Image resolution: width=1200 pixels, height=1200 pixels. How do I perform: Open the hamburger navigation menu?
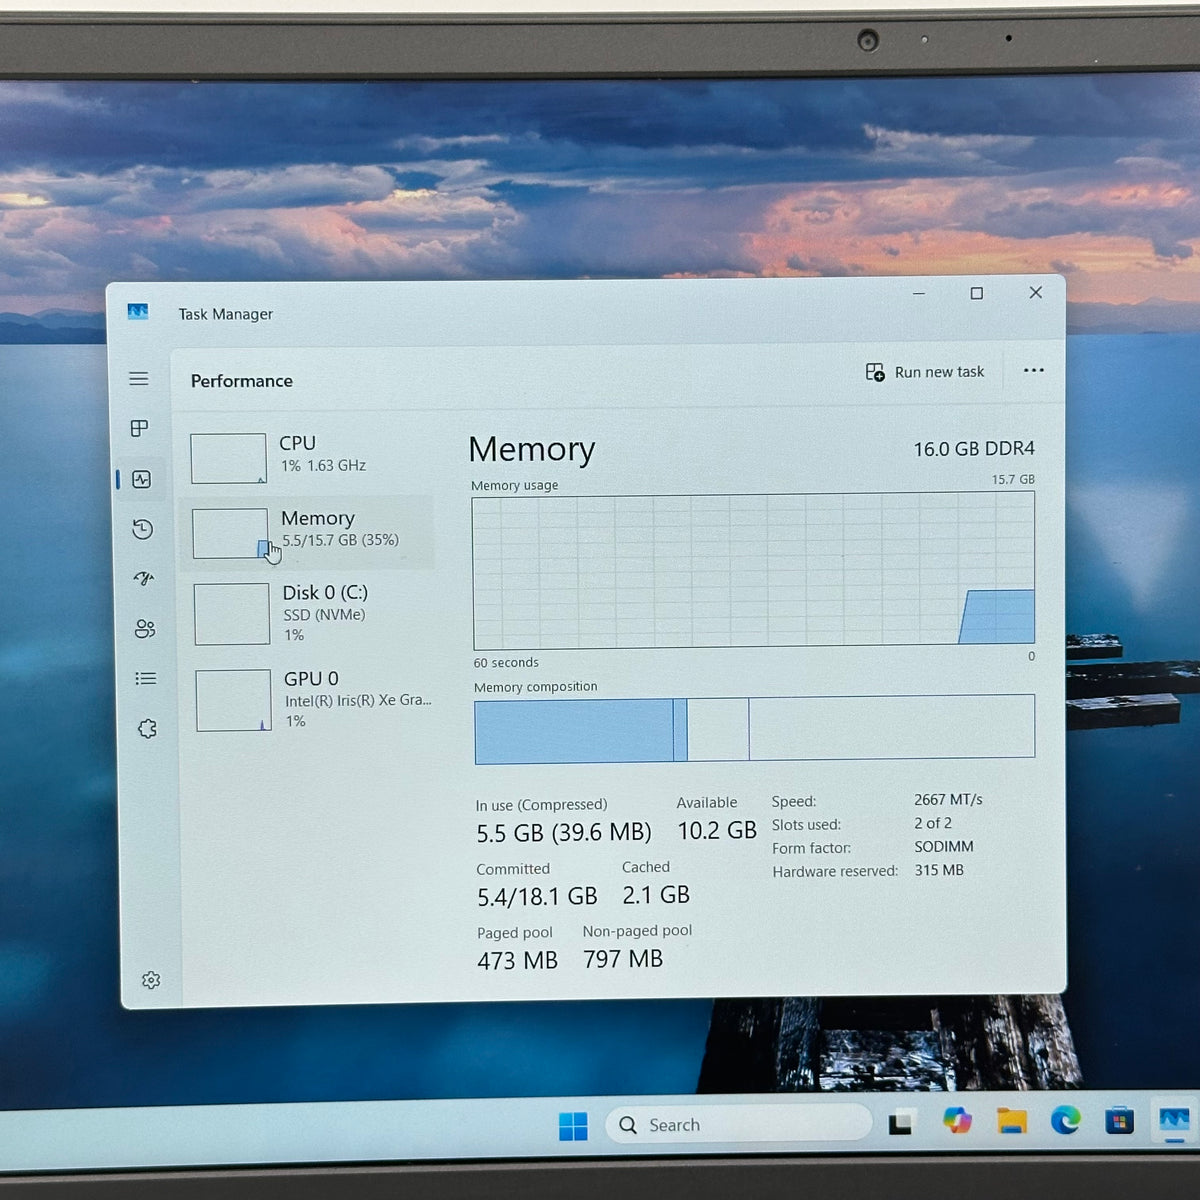coord(139,379)
